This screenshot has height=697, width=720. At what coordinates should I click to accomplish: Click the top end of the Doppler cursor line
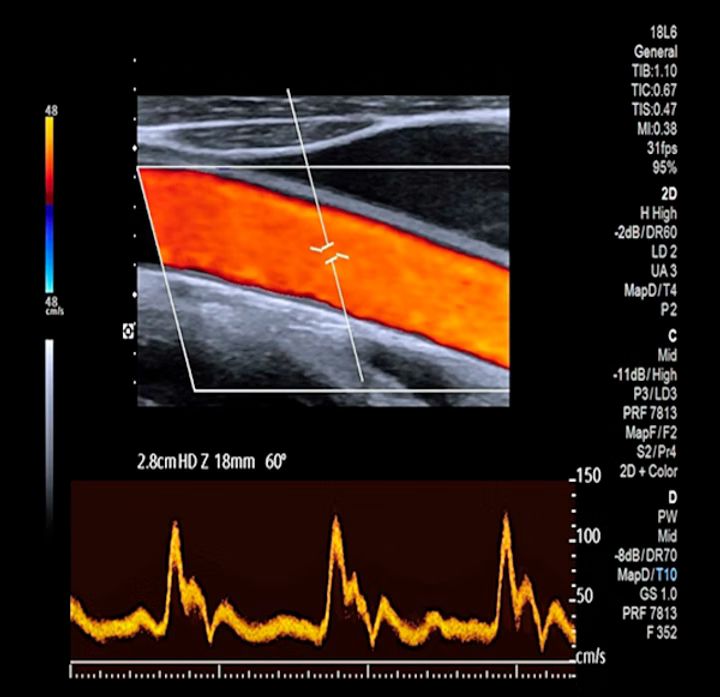pos(288,91)
